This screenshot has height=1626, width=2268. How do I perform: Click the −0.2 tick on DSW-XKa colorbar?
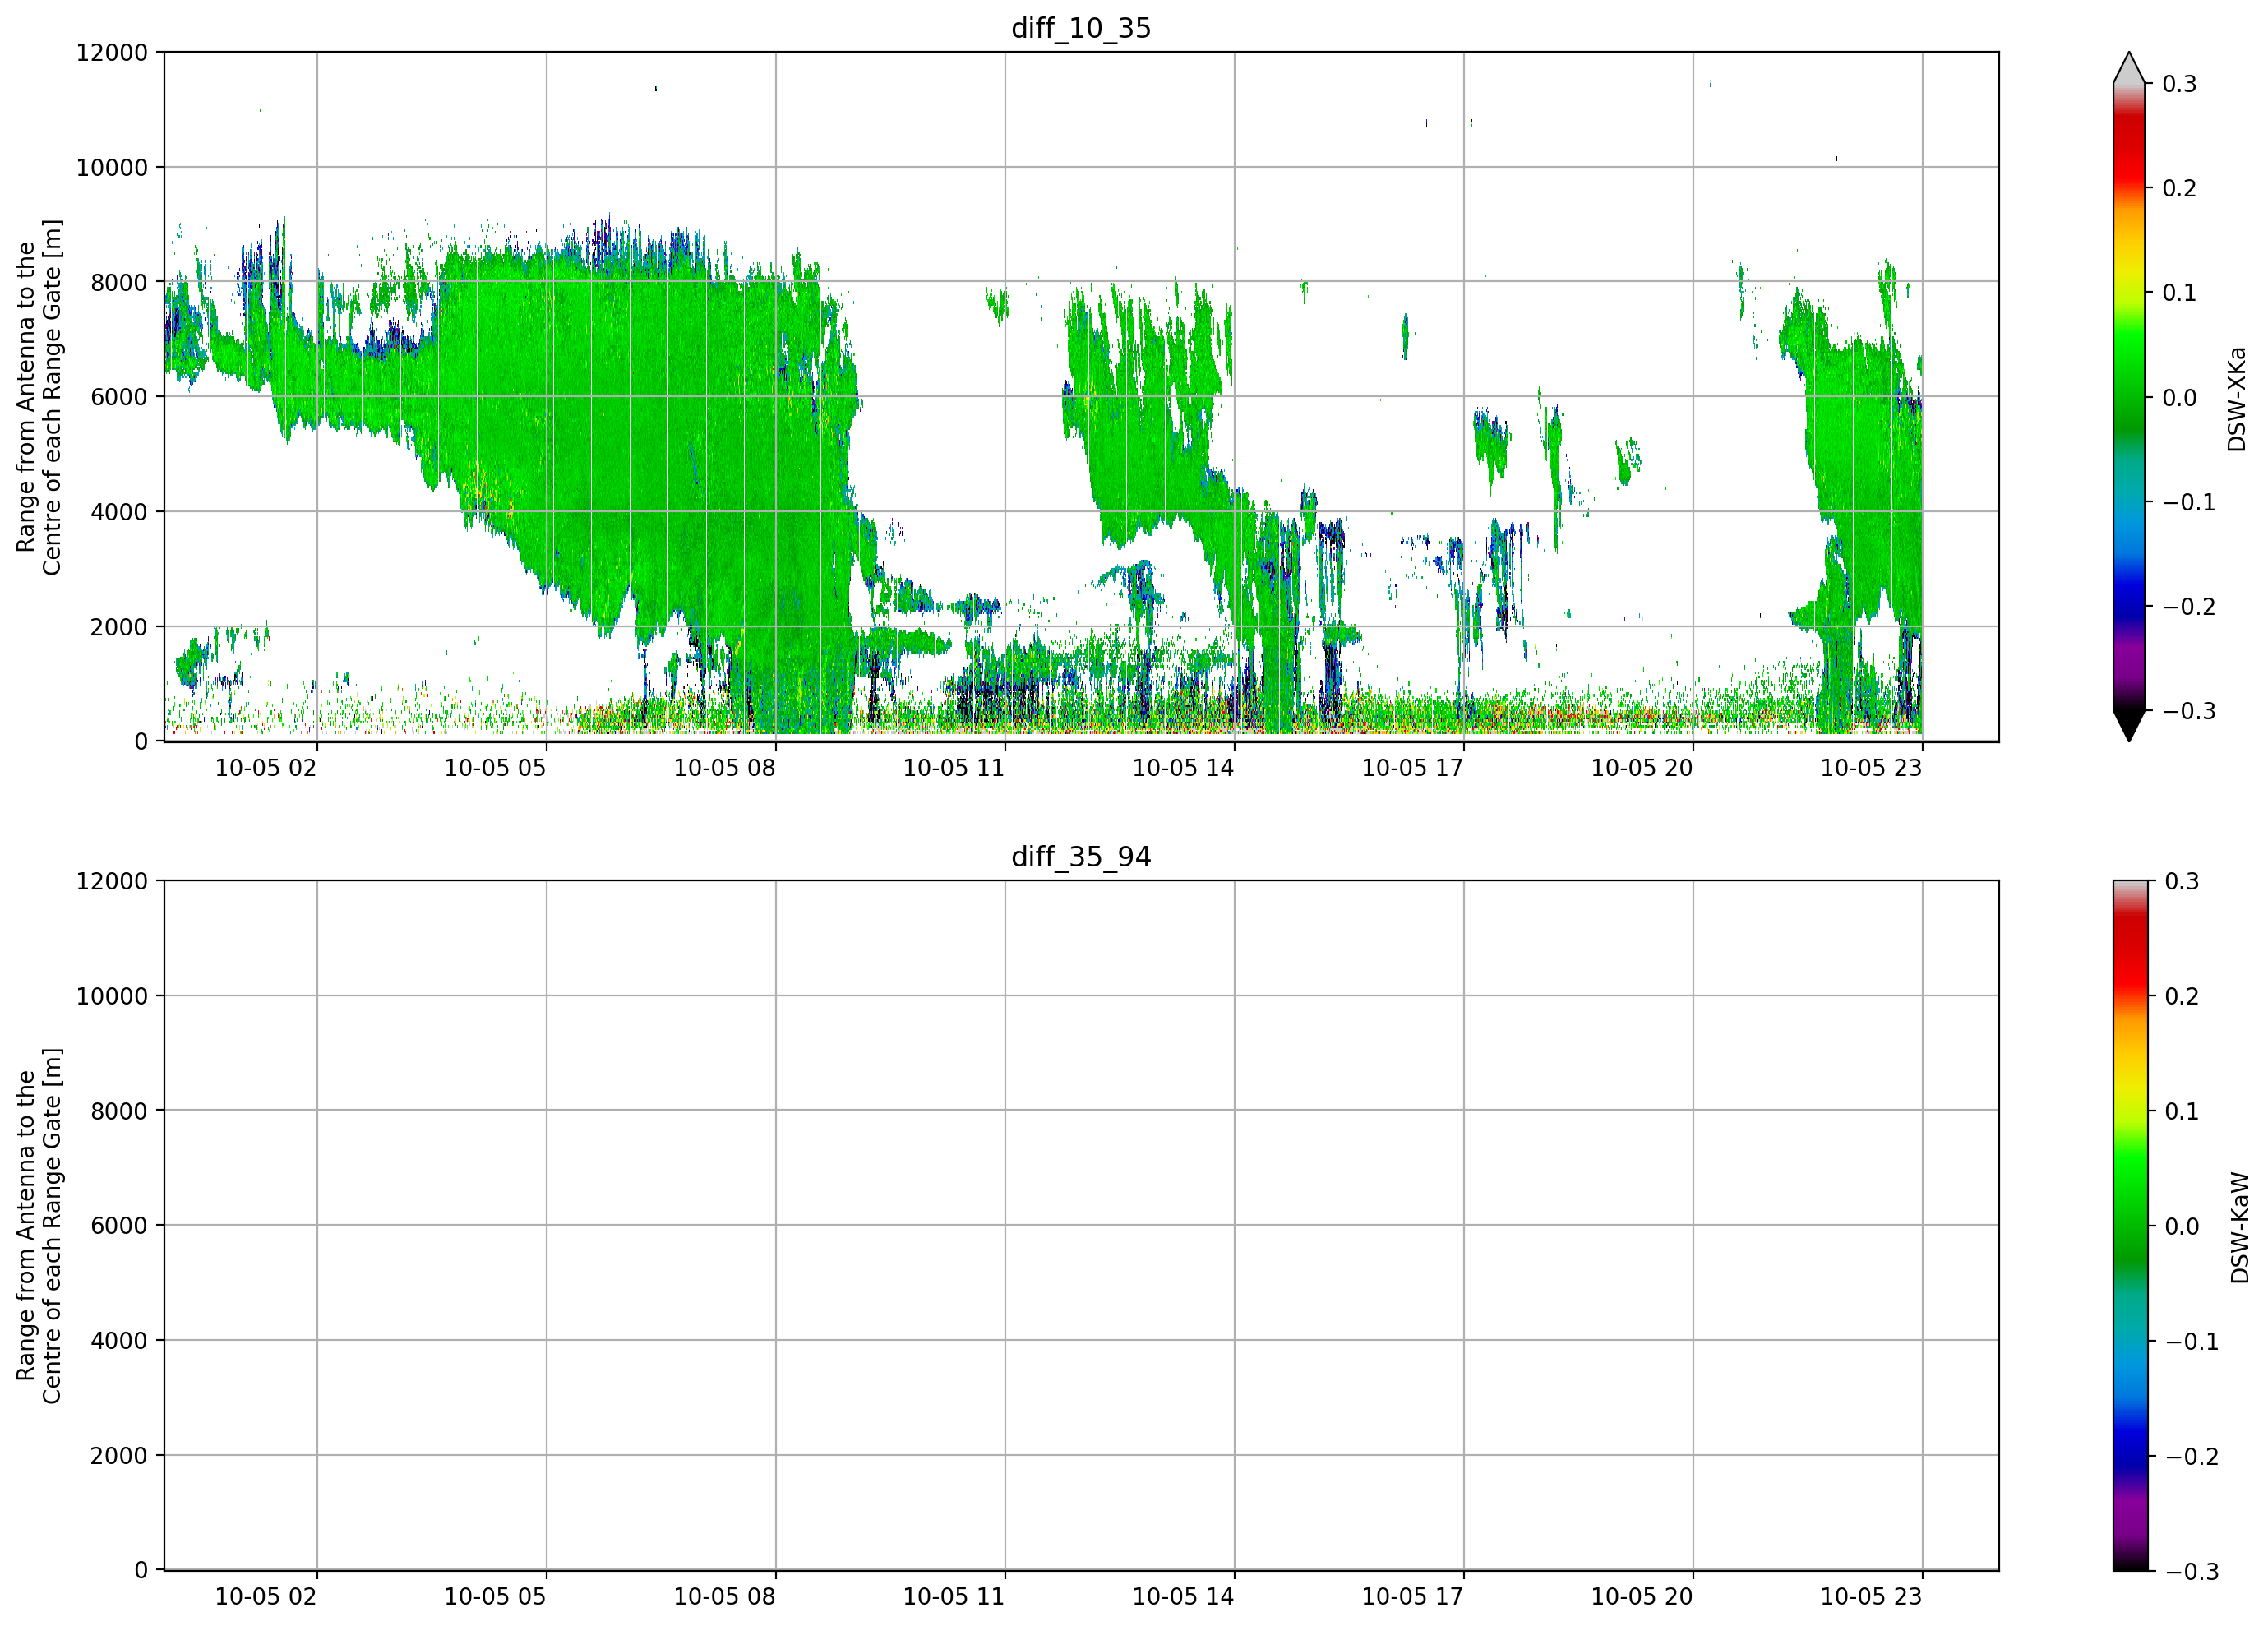[2189, 607]
